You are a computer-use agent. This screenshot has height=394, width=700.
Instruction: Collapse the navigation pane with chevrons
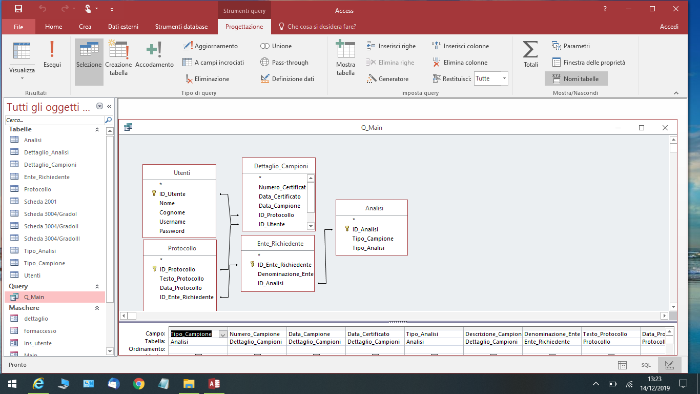click(x=109, y=106)
